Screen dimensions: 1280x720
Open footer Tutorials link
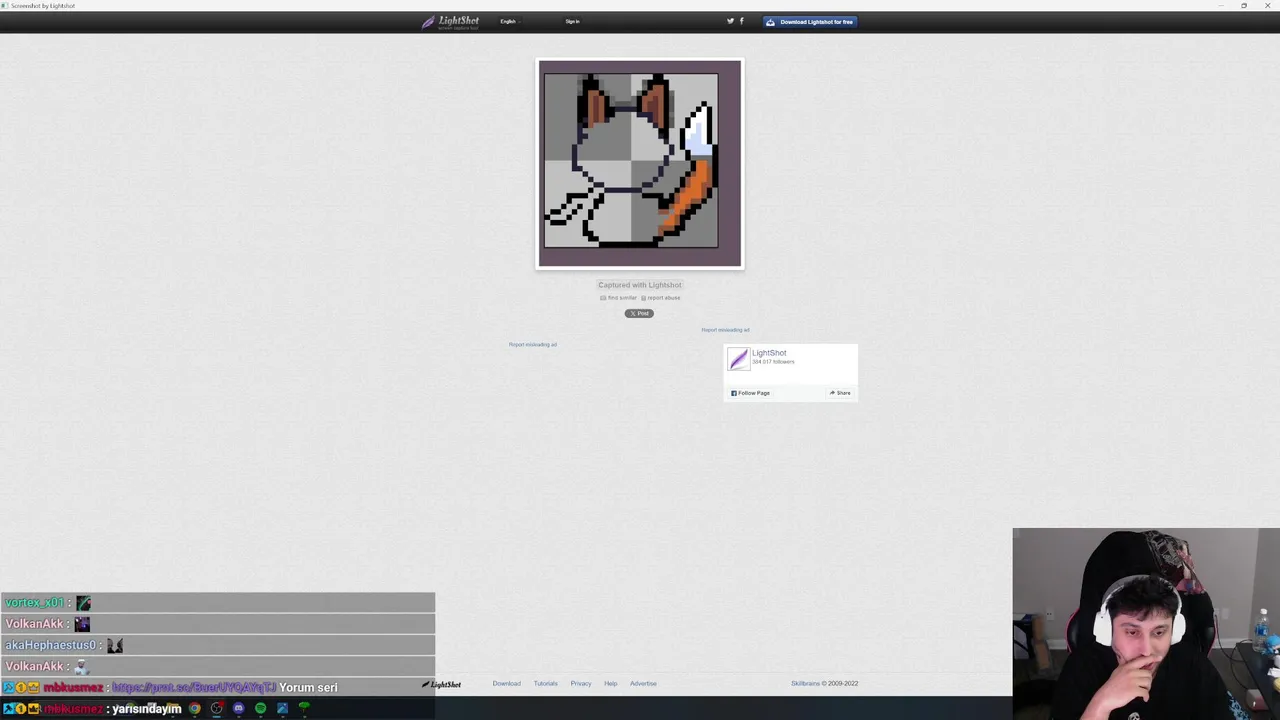point(545,684)
